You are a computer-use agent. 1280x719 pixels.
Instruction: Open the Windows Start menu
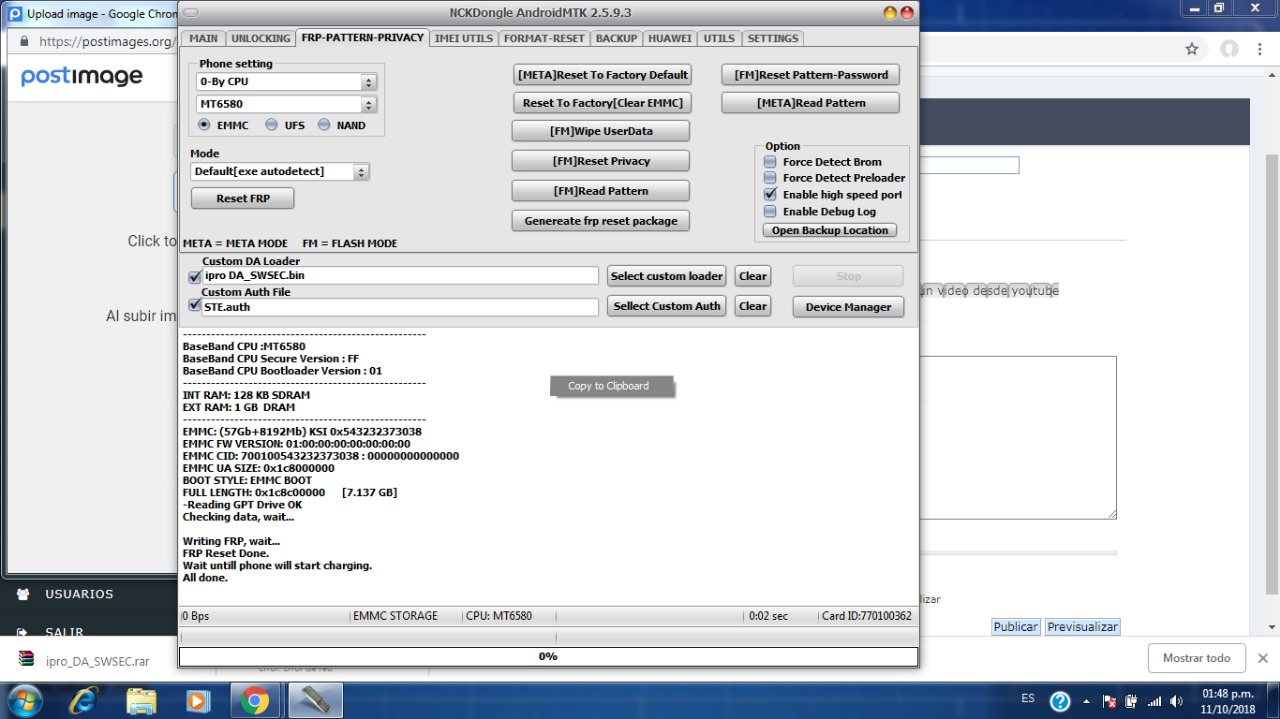pos(24,700)
